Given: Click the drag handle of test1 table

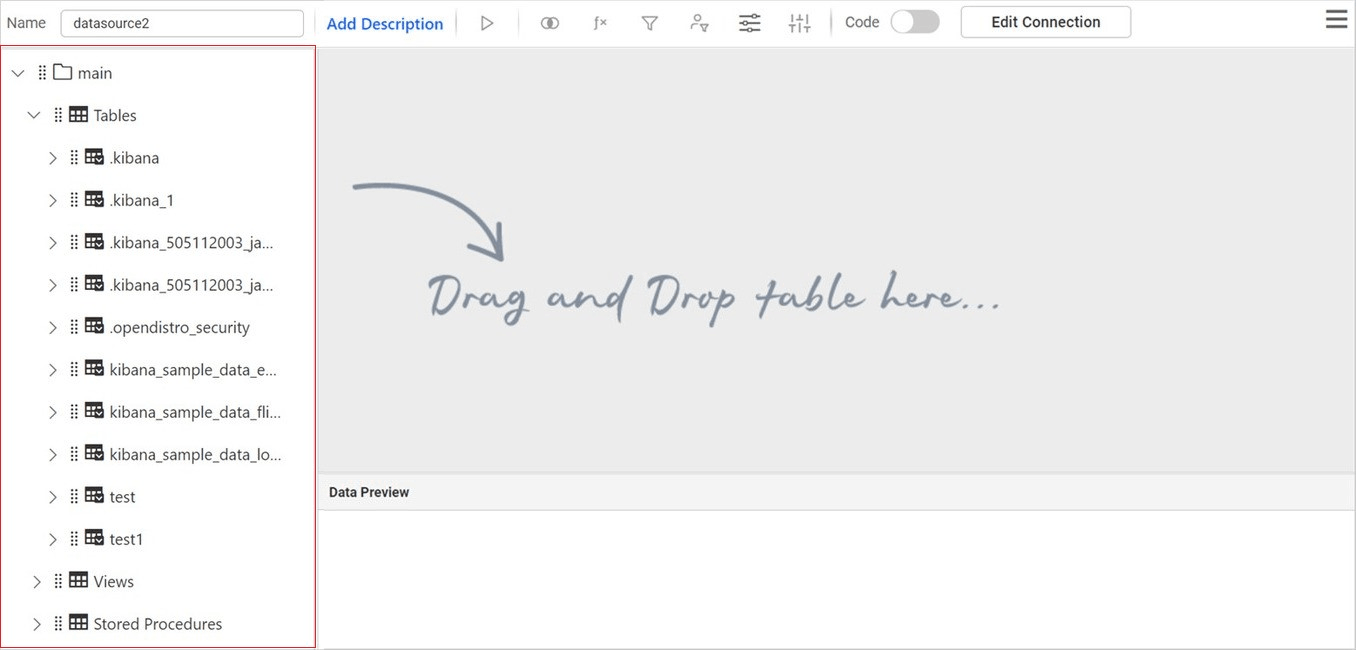Looking at the screenshot, I should [x=74, y=538].
